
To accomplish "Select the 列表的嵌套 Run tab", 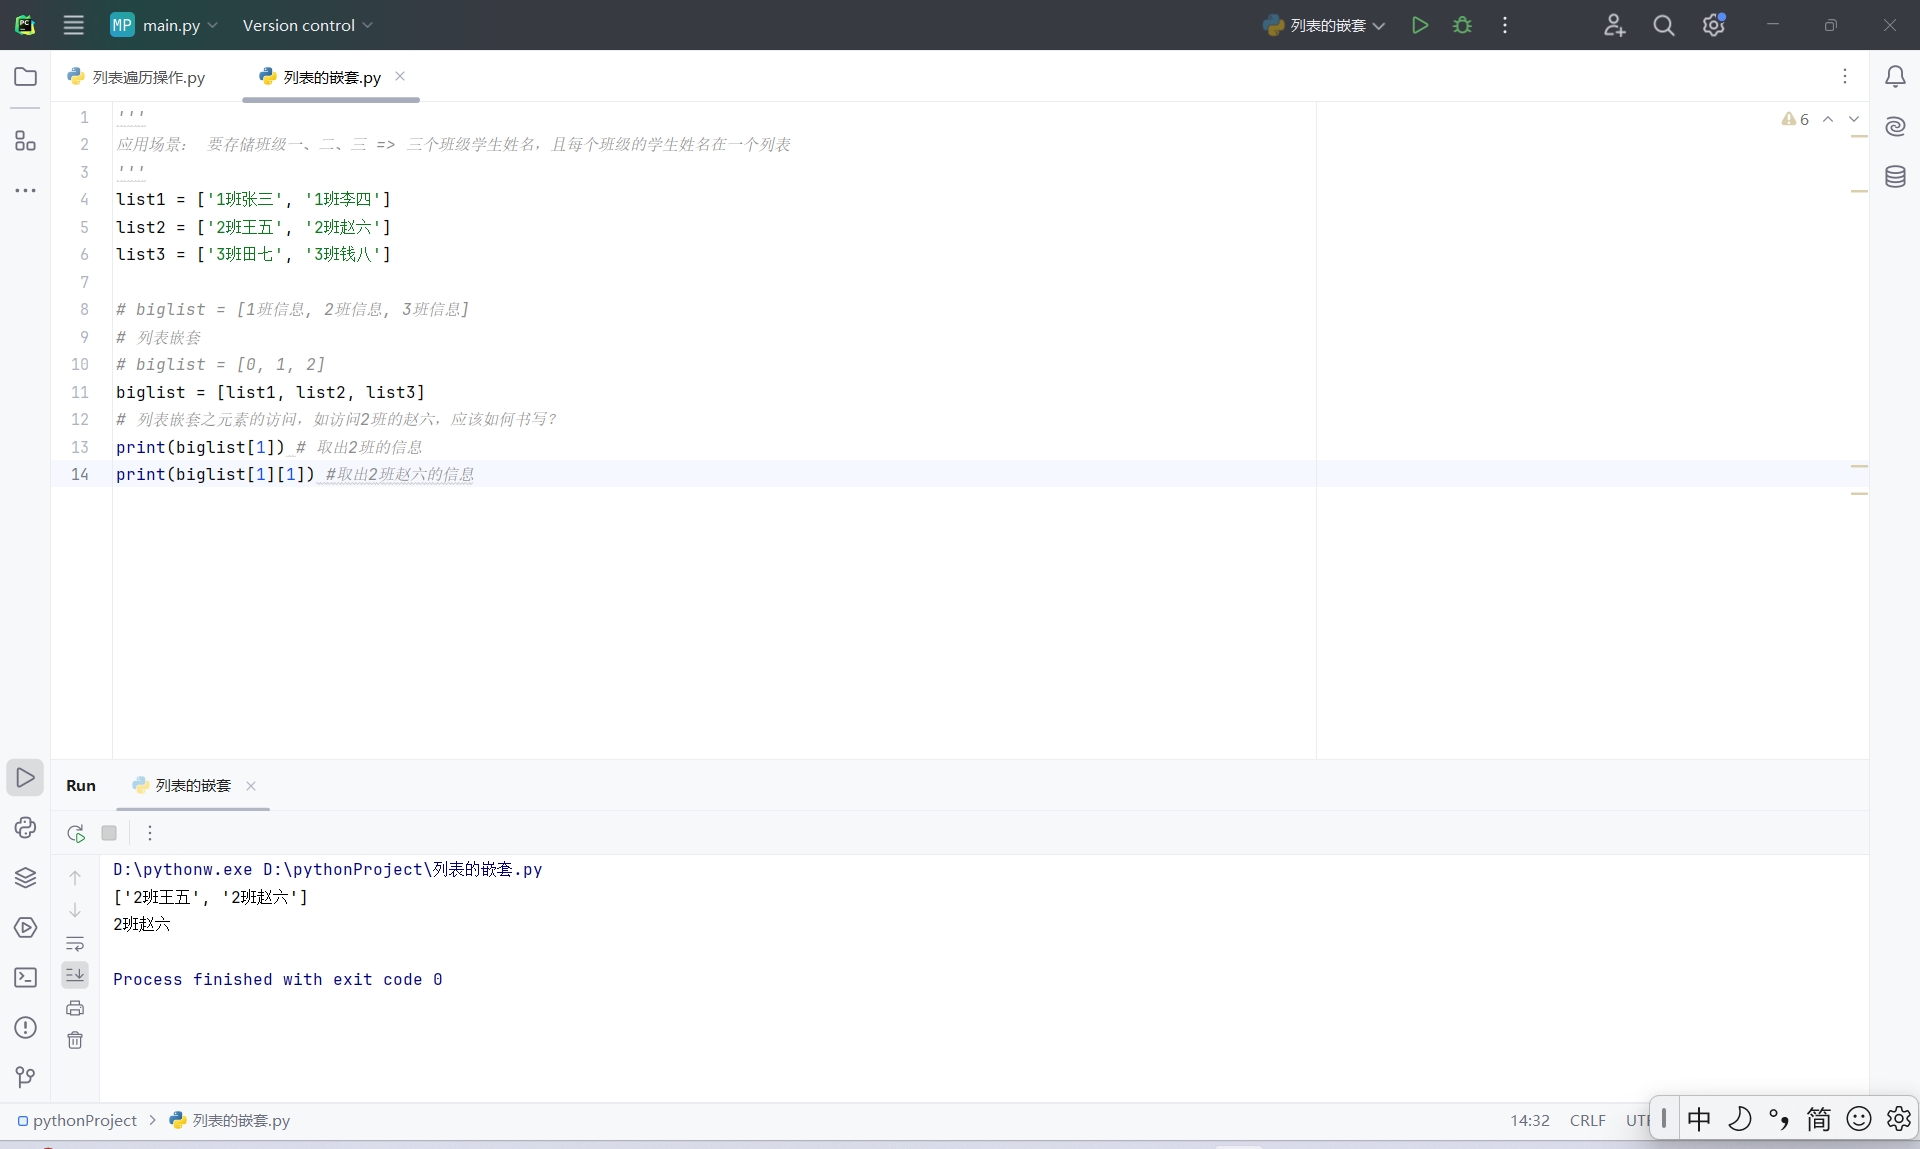I will 192,786.
